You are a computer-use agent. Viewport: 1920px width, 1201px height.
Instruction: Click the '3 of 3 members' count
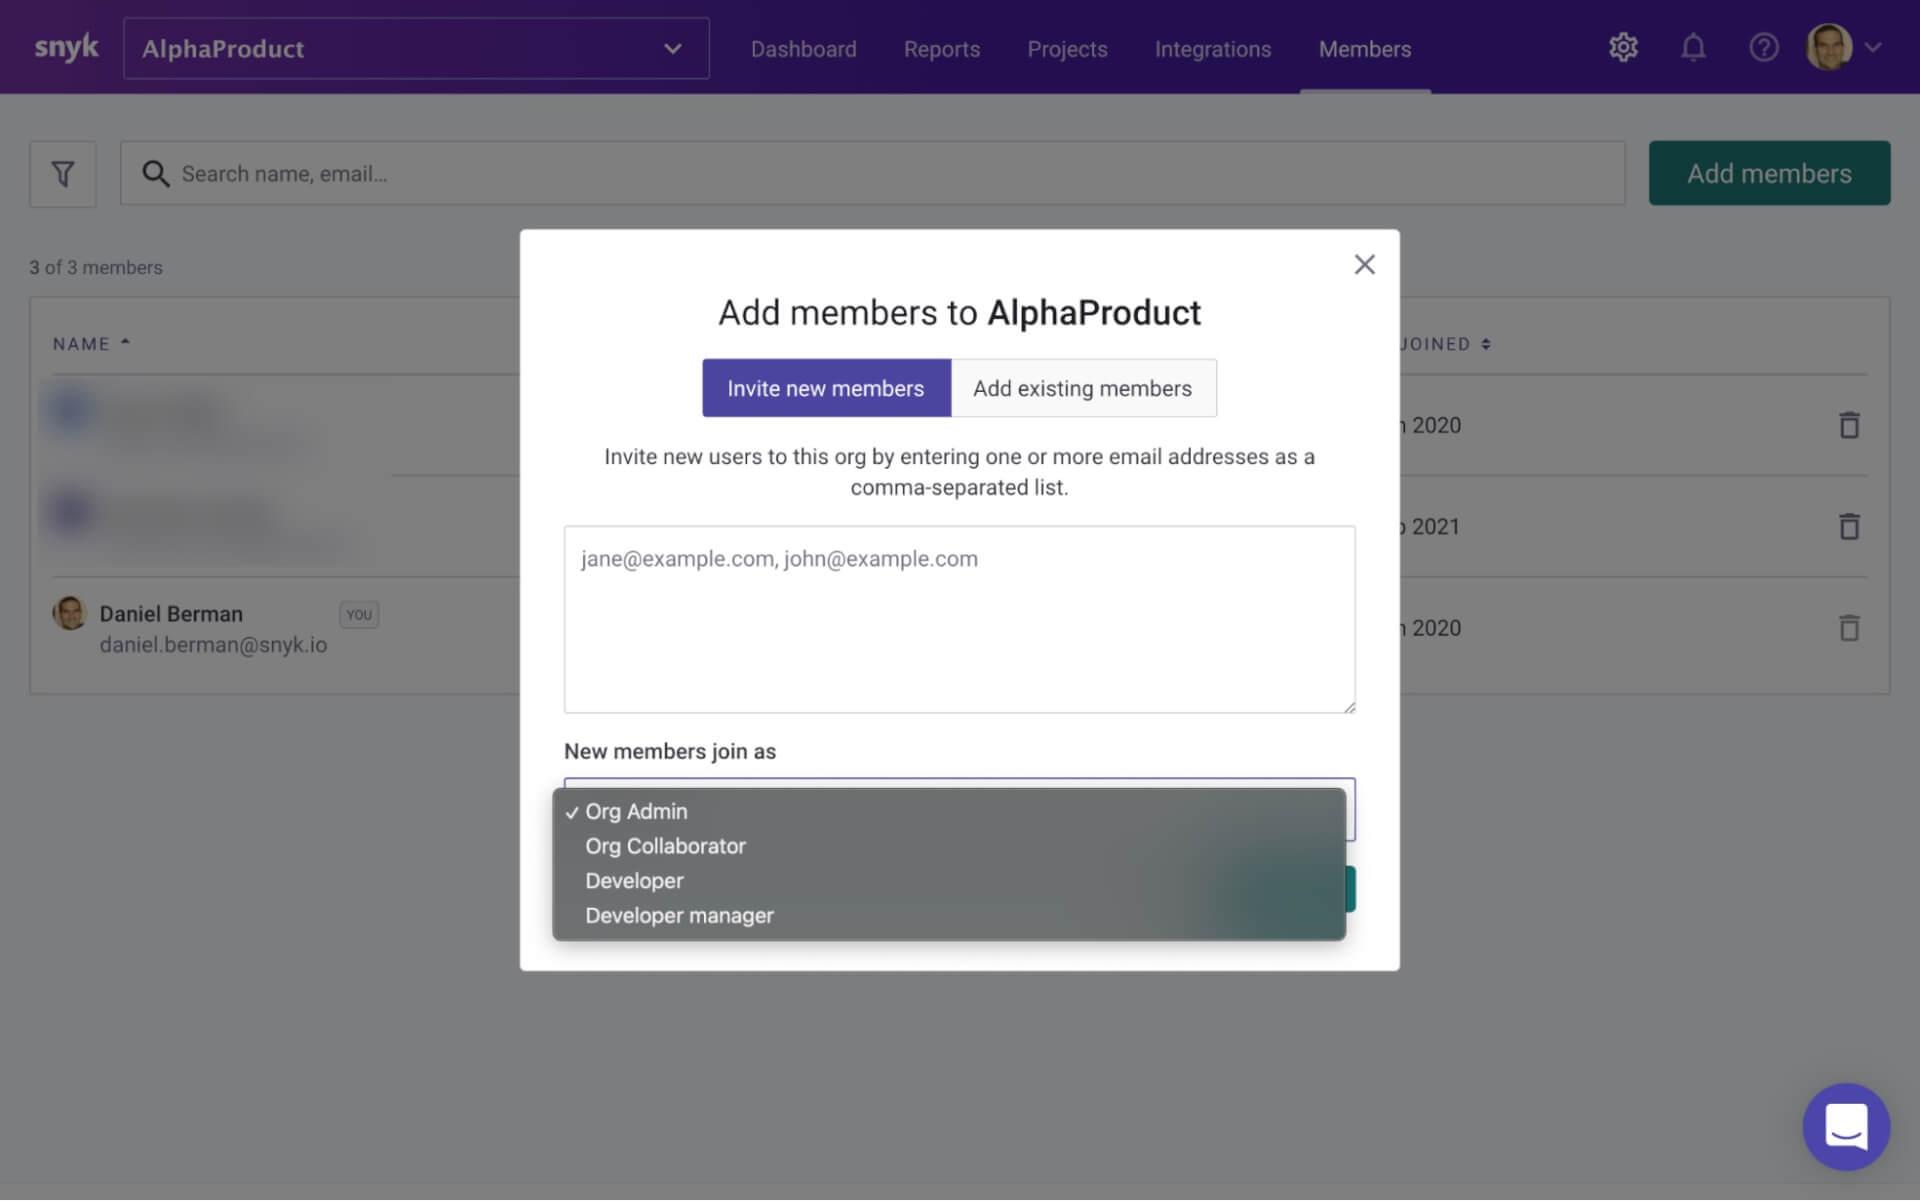(96, 268)
